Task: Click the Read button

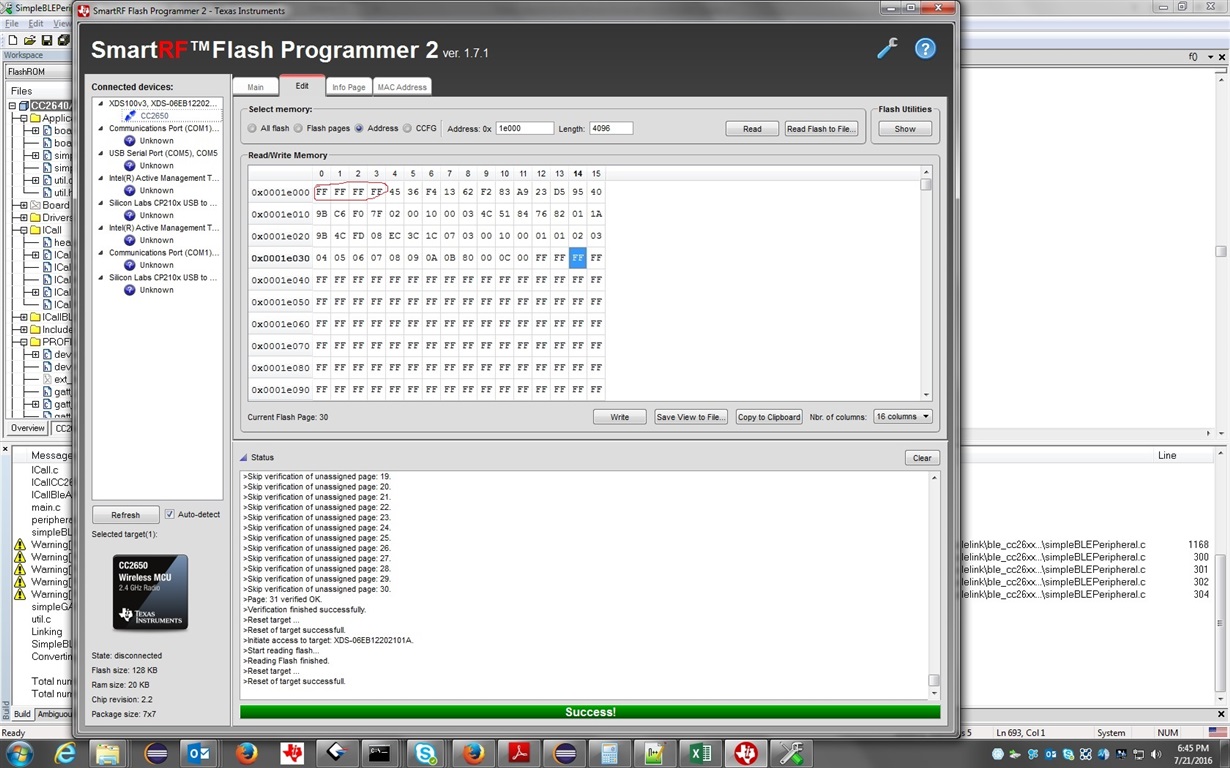Action: click(752, 128)
